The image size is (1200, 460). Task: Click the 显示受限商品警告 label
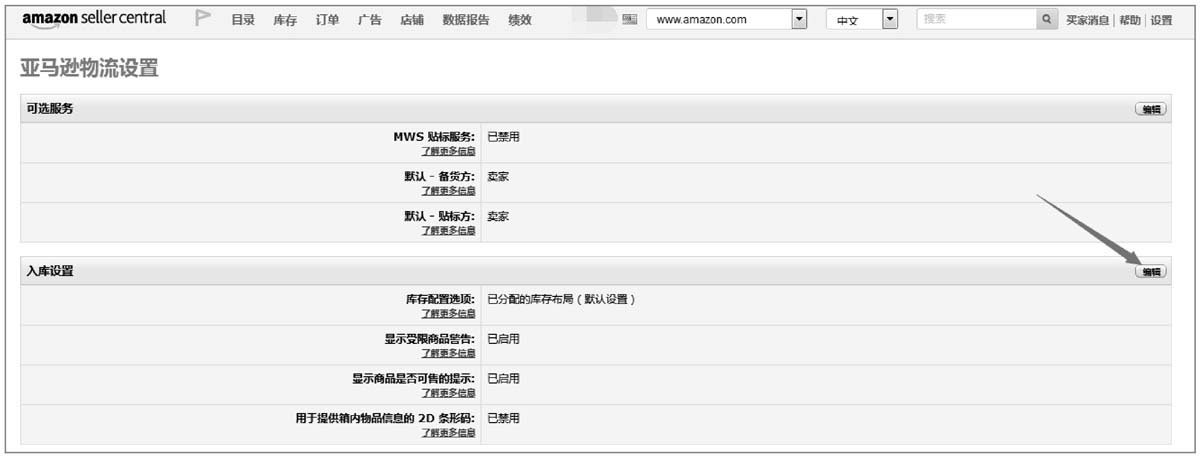coord(430,339)
